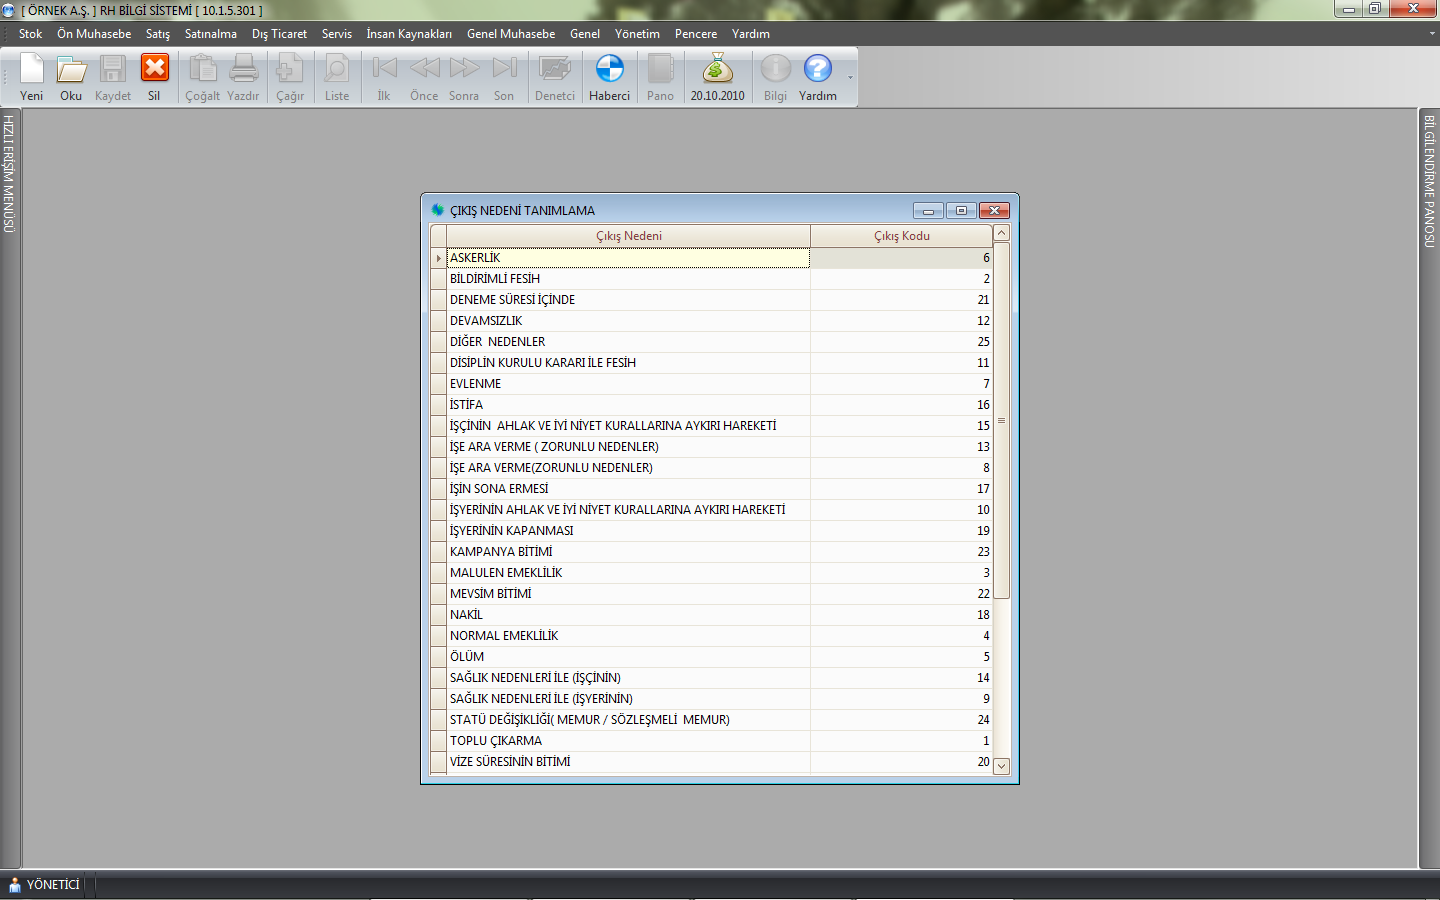The image size is (1440, 900).
Task: Click the Yazdır printer icon
Action: [x=243, y=77]
